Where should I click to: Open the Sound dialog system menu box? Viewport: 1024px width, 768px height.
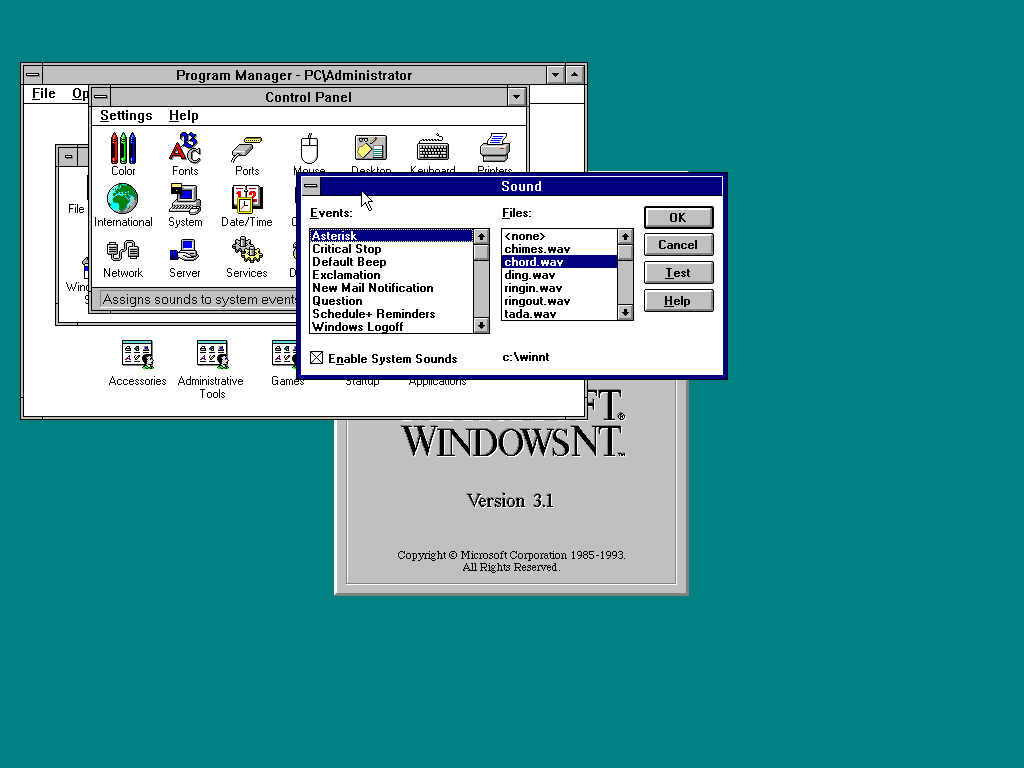(x=311, y=186)
